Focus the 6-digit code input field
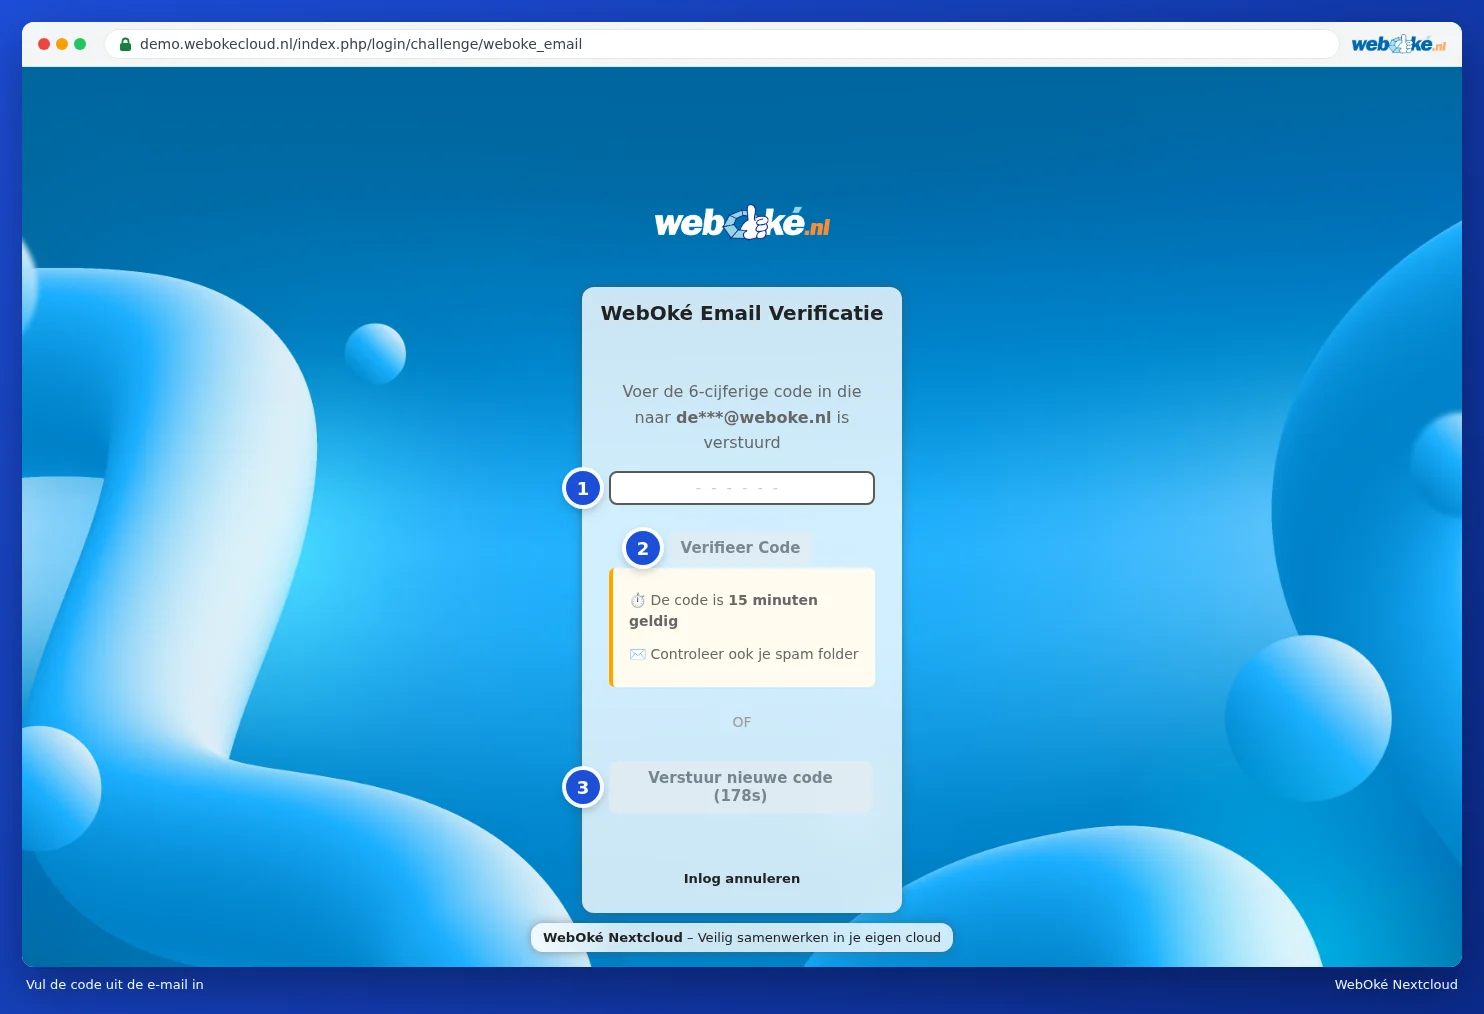Image resolution: width=1484 pixels, height=1014 pixels. click(x=742, y=488)
